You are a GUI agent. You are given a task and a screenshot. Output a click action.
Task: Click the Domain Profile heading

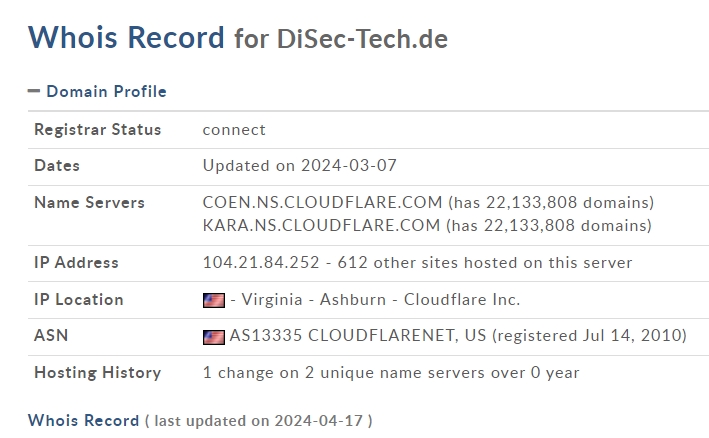click(106, 91)
